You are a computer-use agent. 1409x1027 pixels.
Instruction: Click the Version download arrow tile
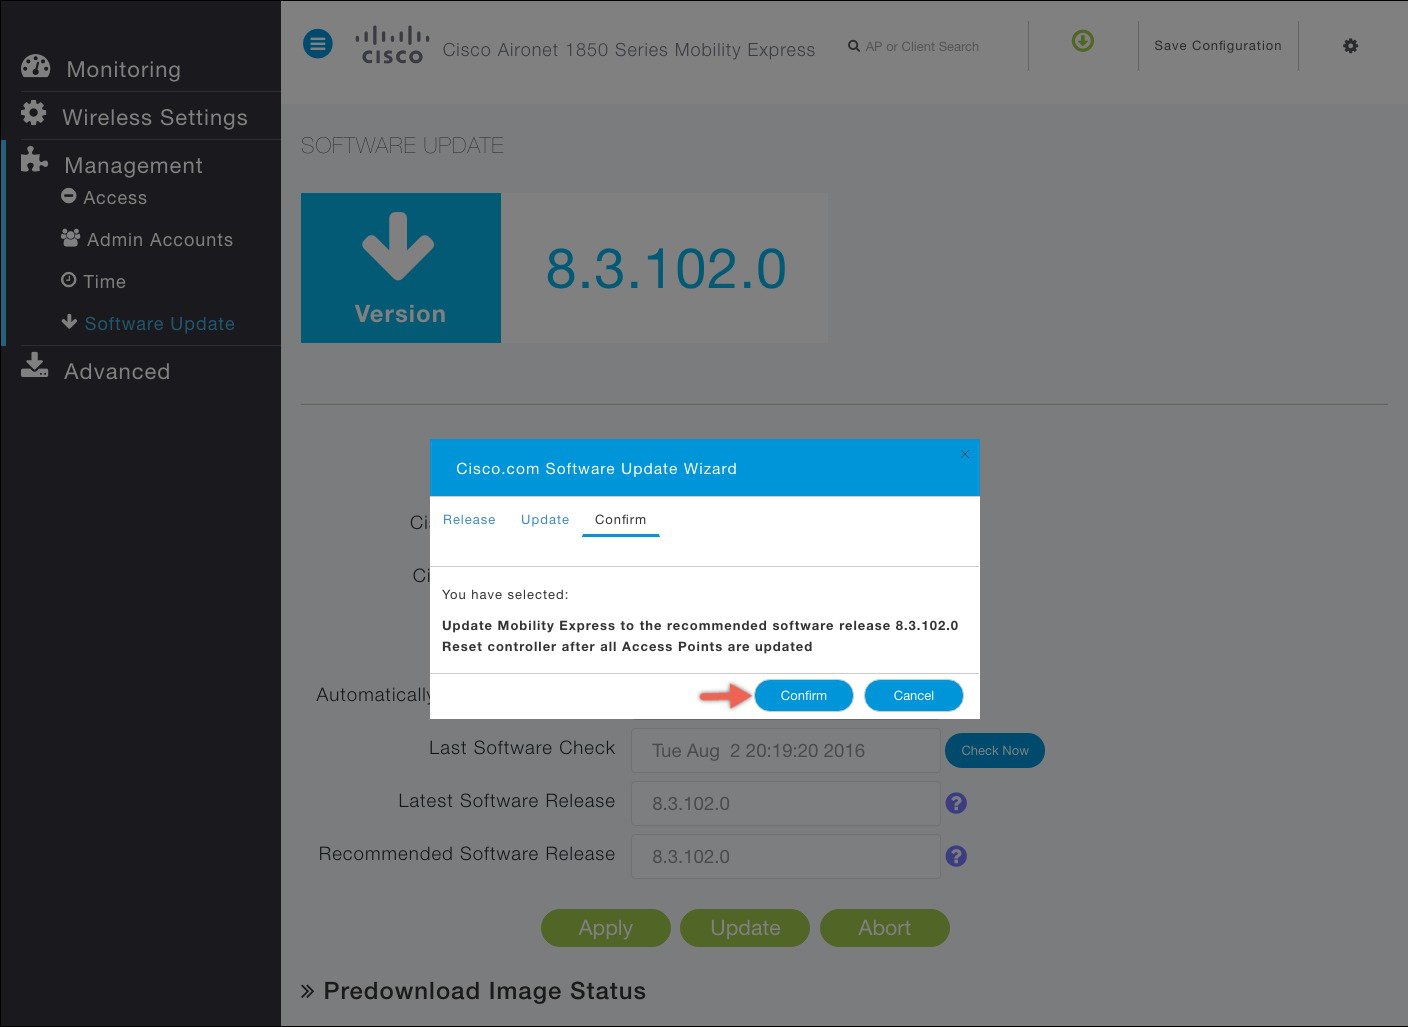point(400,268)
